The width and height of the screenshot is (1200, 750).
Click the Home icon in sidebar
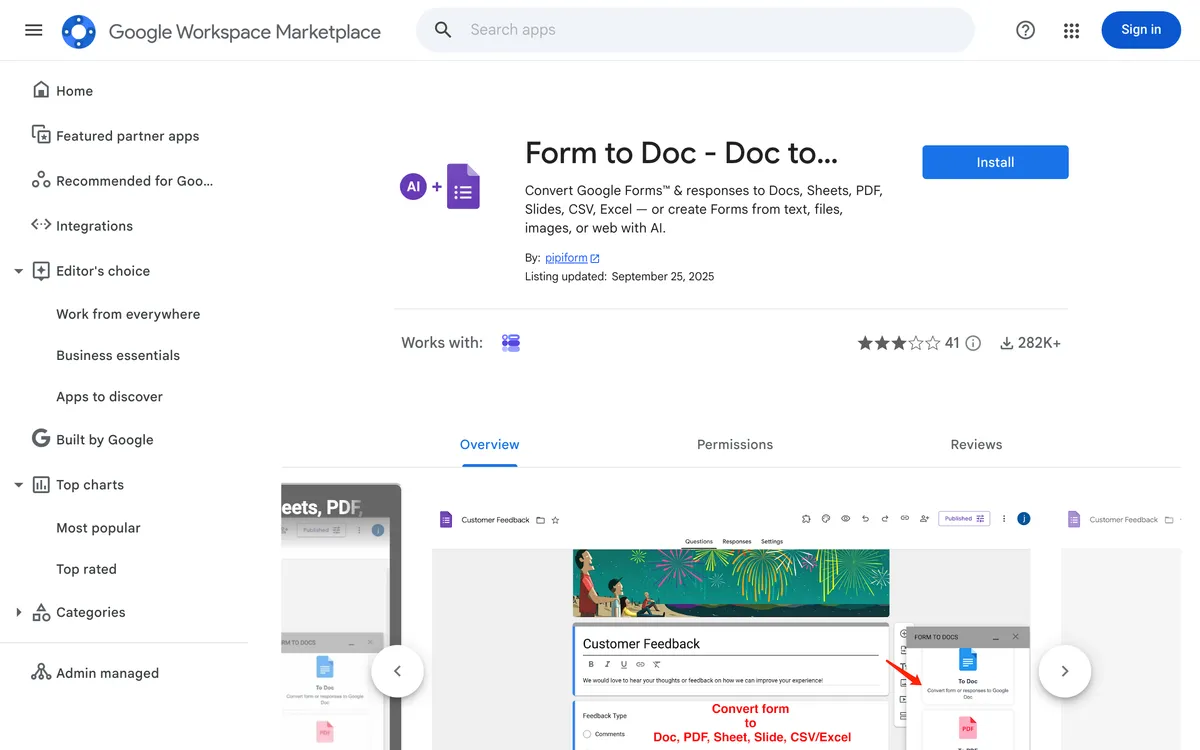pos(41,90)
